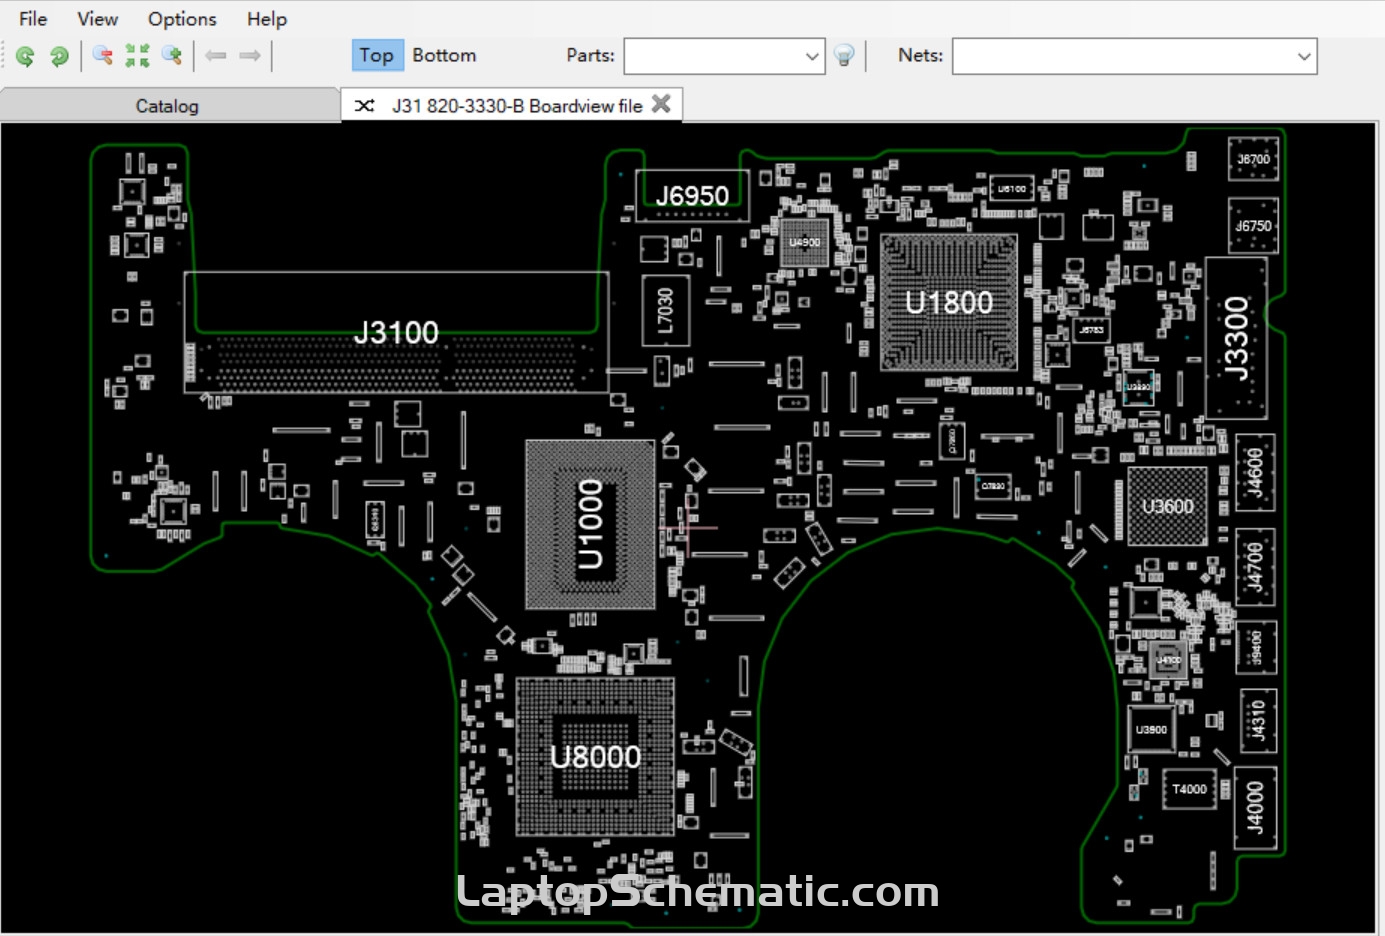Open the Options menu
The image size is (1385, 936).
click(x=182, y=19)
